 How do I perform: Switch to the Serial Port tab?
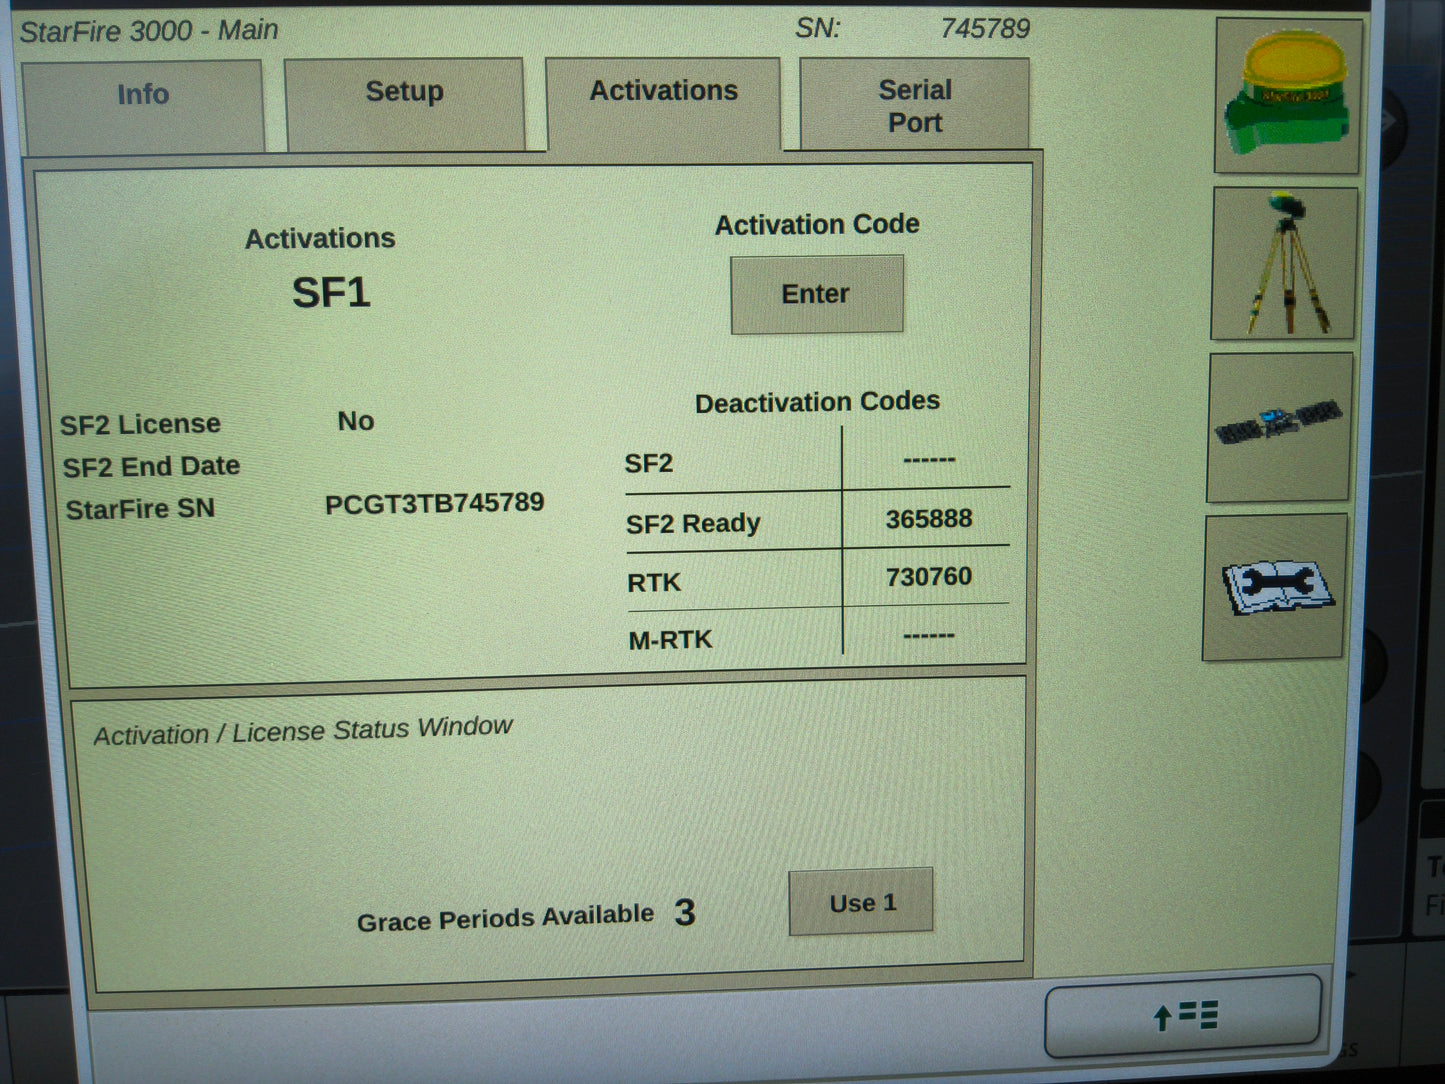[x=915, y=105]
